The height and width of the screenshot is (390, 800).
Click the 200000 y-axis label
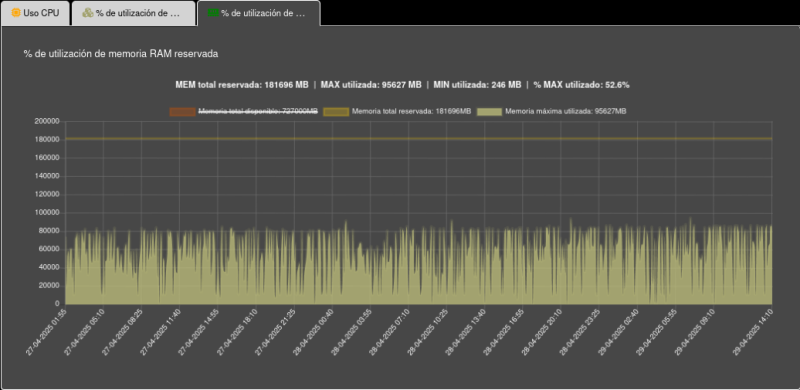(46, 121)
